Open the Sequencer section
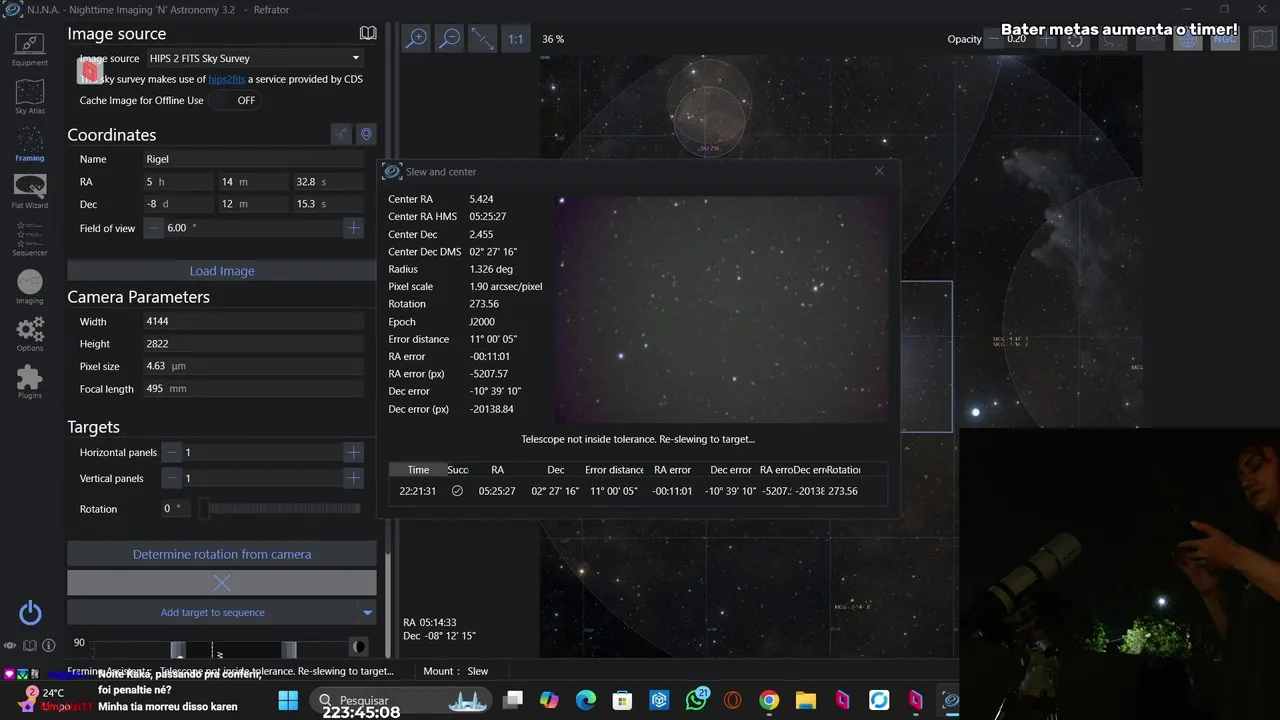The image size is (1280, 720). [x=30, y=239]
